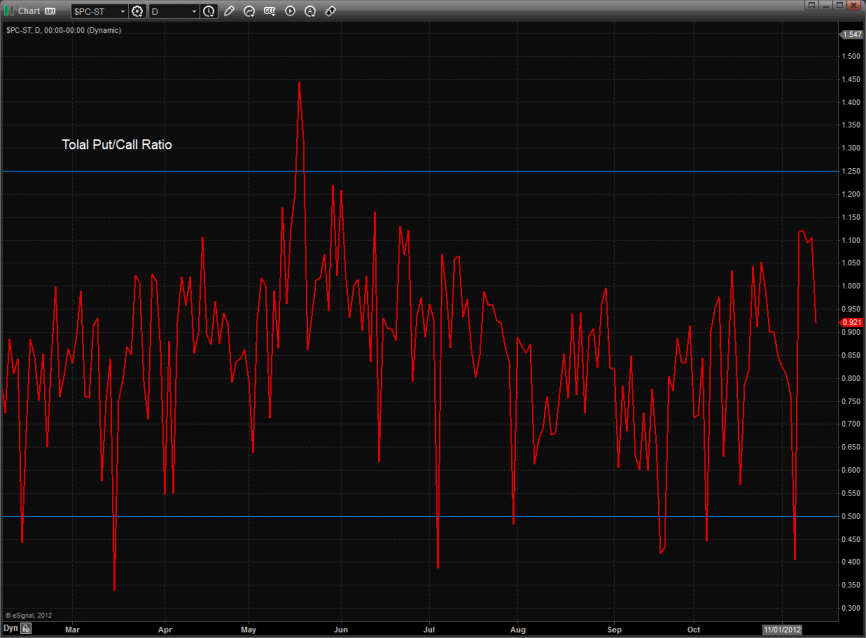Screen dimensions: 866x638
Task: Click the circular arrow studies icon
Action: 250,11
